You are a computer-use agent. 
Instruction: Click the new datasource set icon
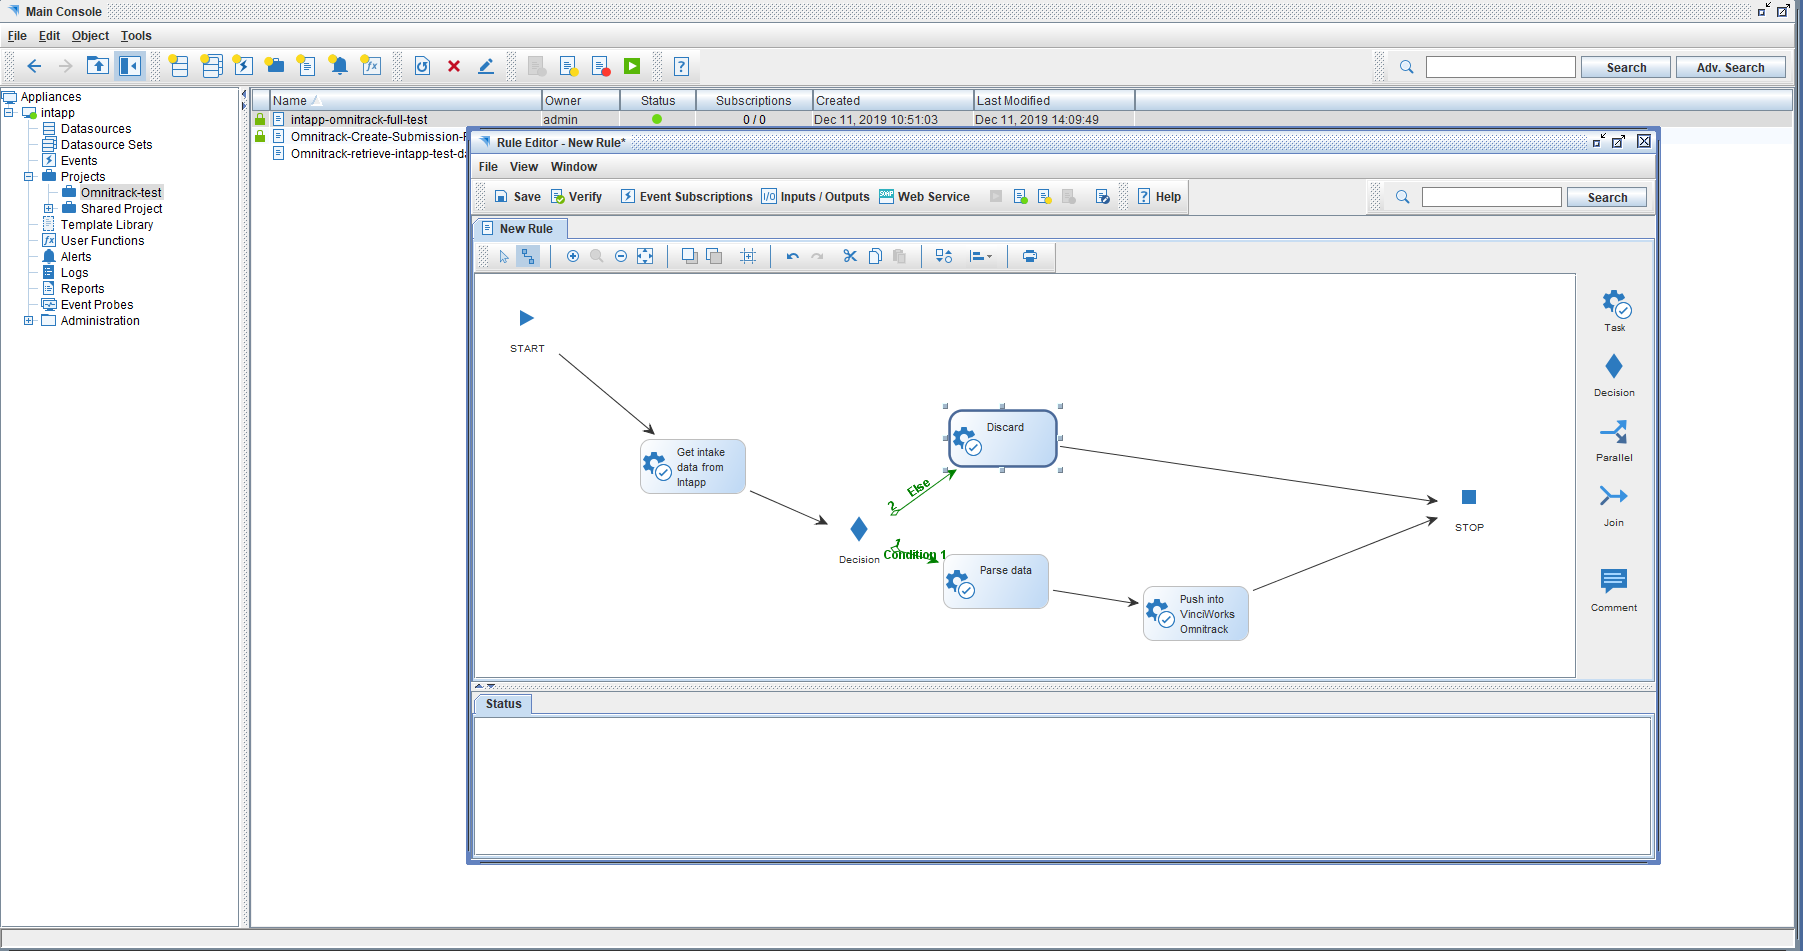click(x=211, y=66)
